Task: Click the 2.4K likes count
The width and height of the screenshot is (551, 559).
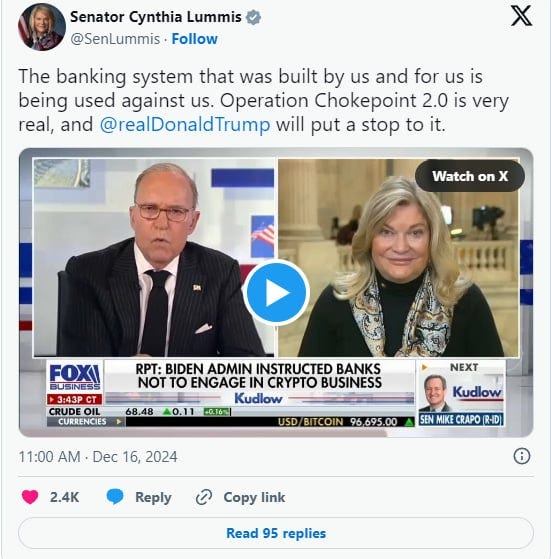Action: 65,497
